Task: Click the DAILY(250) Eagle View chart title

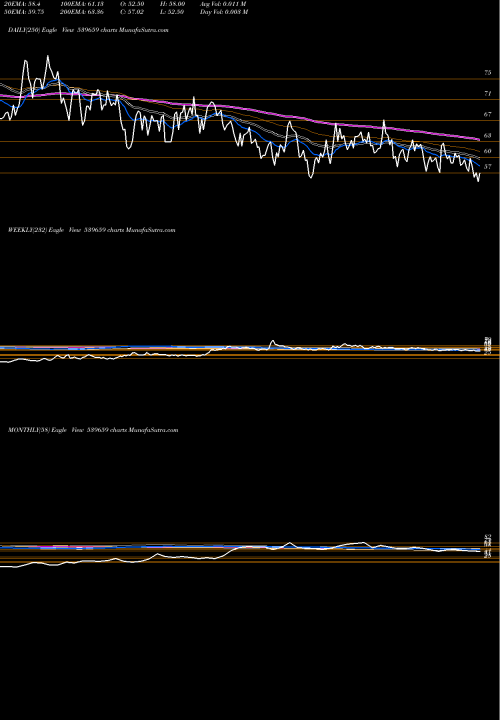Action: [88, 30]
